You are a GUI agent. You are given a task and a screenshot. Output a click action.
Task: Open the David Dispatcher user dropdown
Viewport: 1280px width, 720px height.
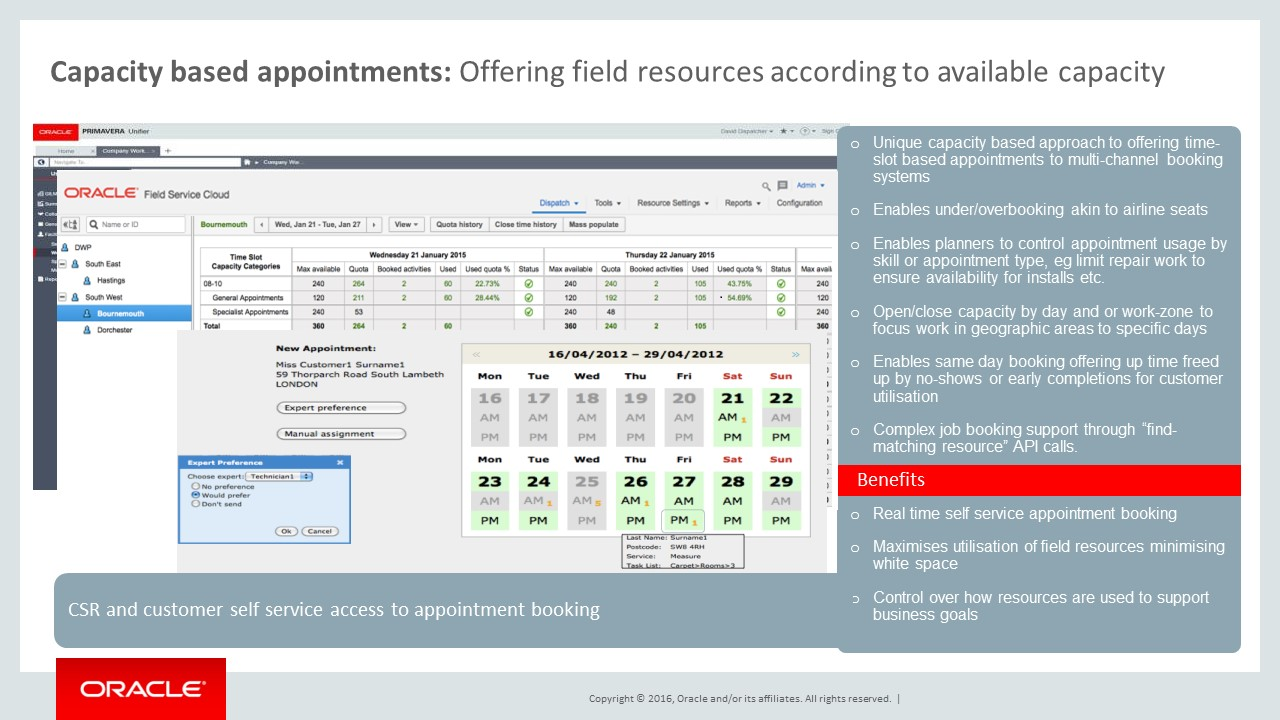[747, 131]
